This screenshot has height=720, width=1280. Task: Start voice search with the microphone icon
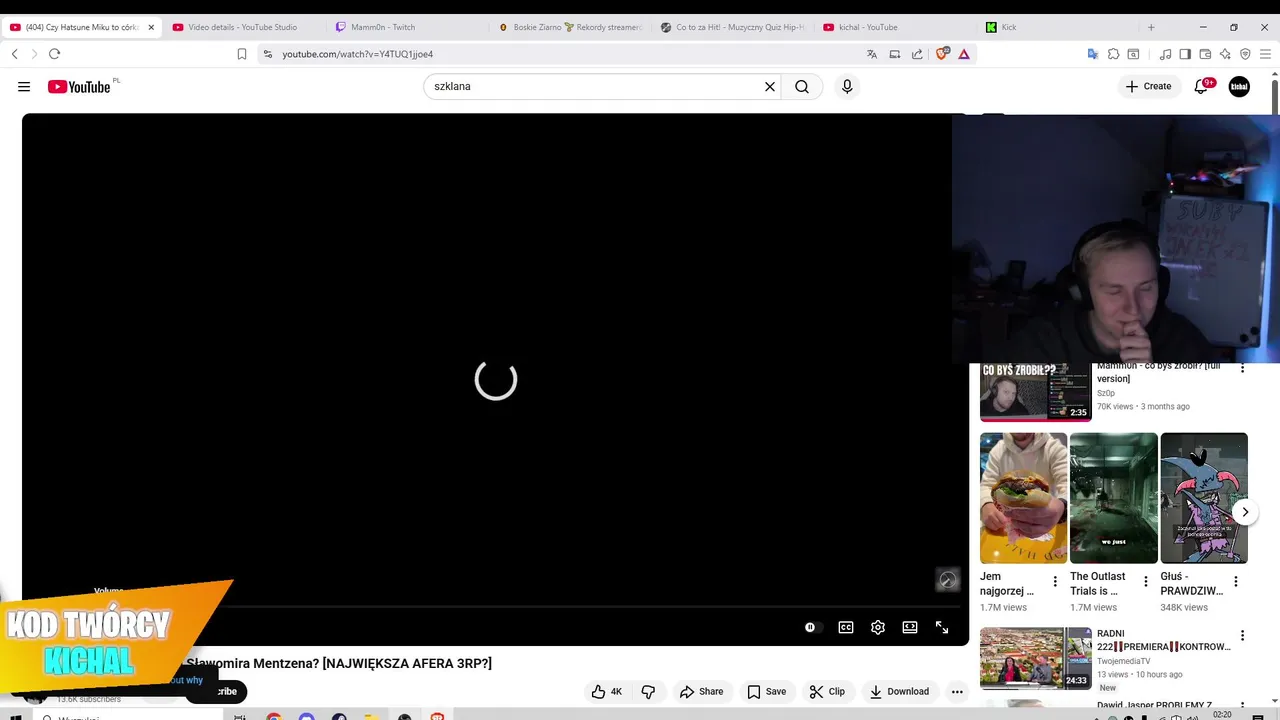point(847,87)
